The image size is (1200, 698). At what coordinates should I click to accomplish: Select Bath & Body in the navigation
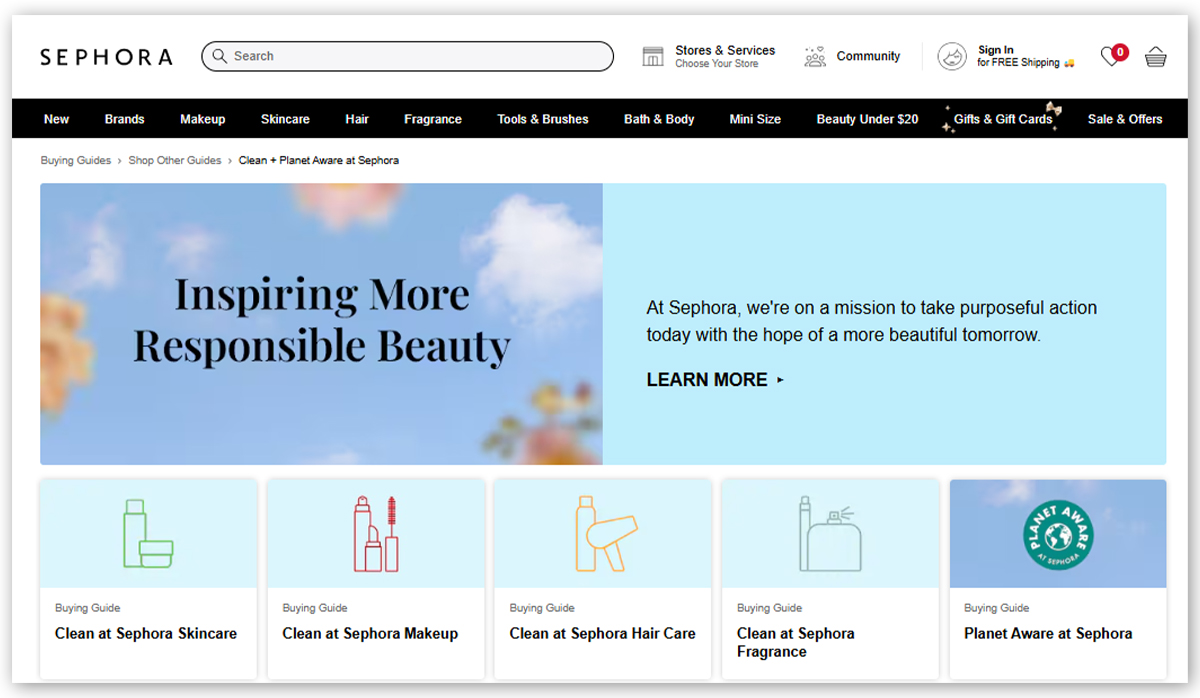(658, 118)
